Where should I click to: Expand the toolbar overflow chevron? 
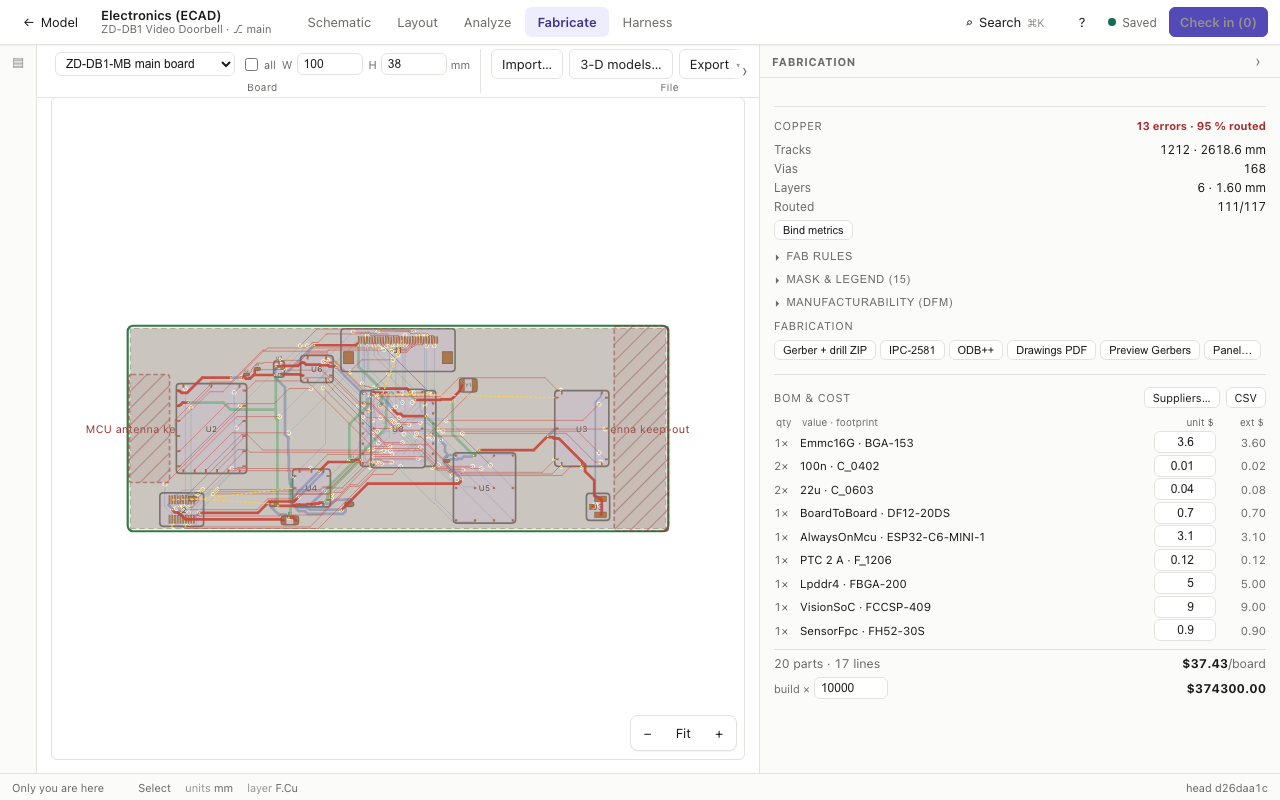[x=744, y=71]
